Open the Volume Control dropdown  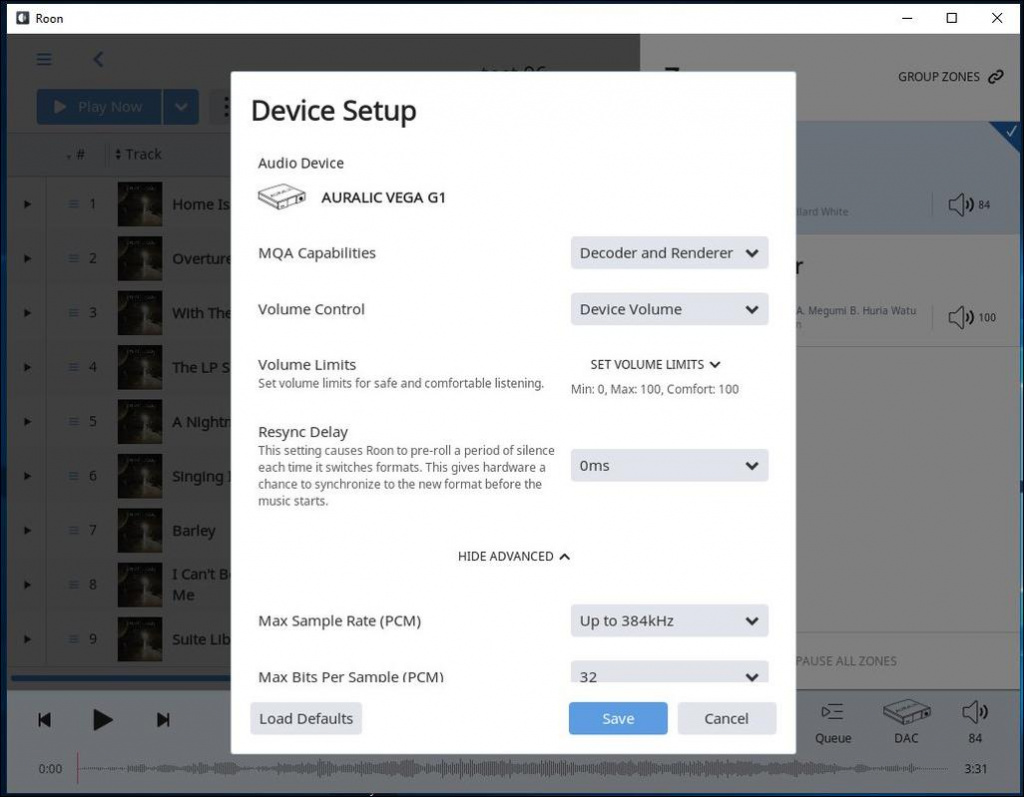[669, 309]
